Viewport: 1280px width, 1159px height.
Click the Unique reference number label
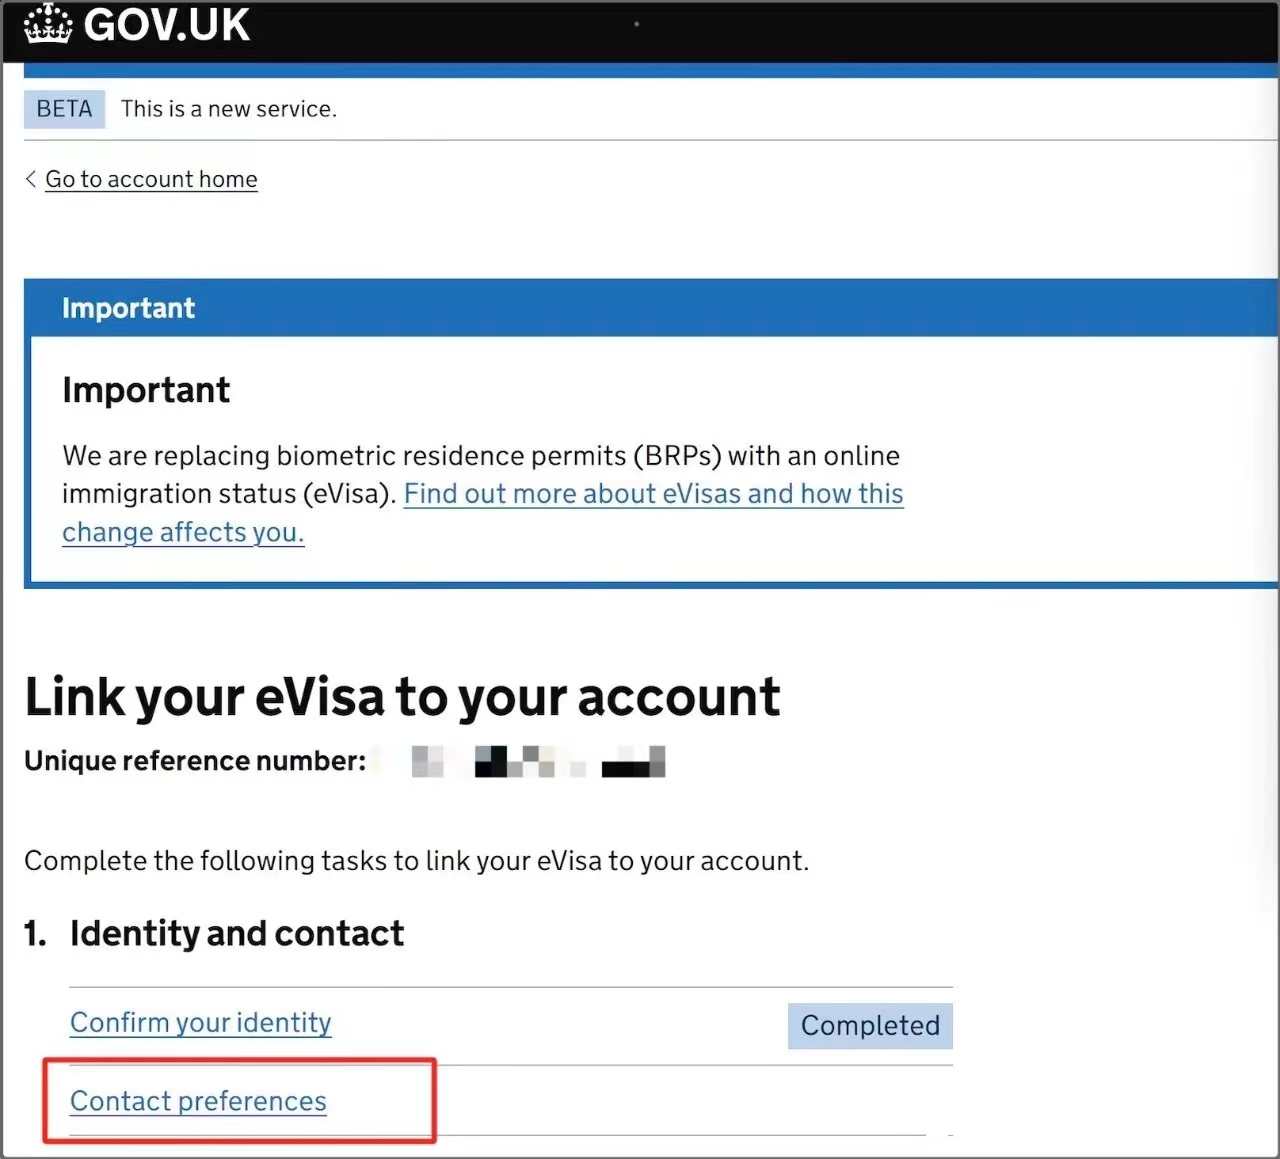coord(195,761)
